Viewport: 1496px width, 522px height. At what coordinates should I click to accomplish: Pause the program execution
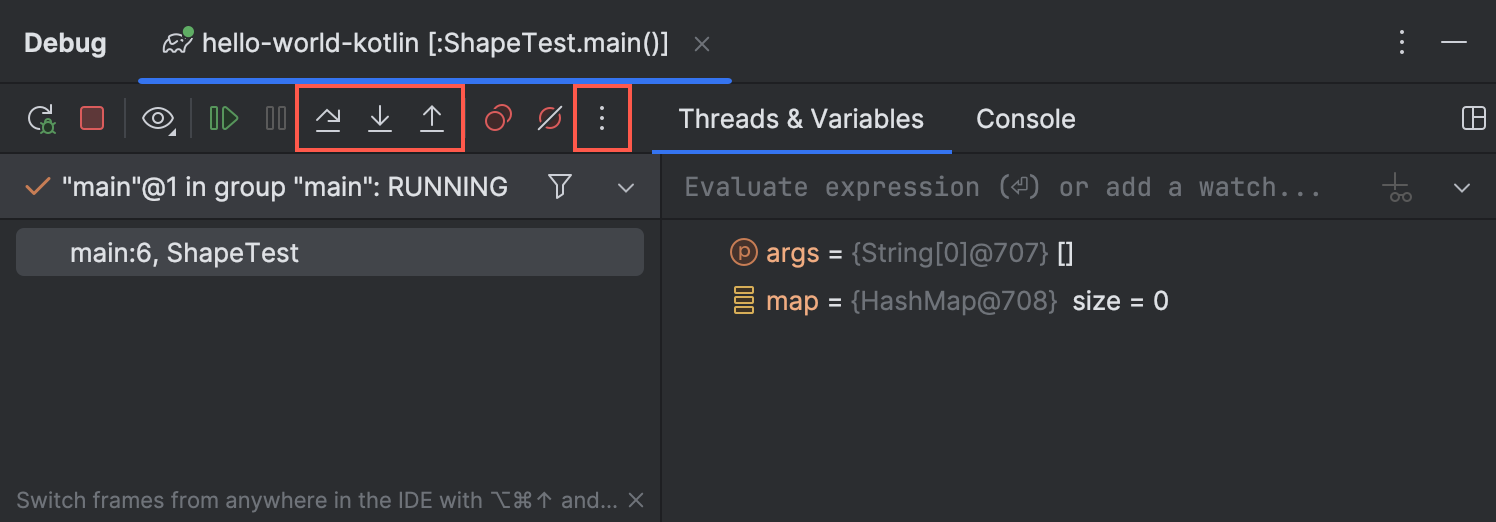point(276,119)
